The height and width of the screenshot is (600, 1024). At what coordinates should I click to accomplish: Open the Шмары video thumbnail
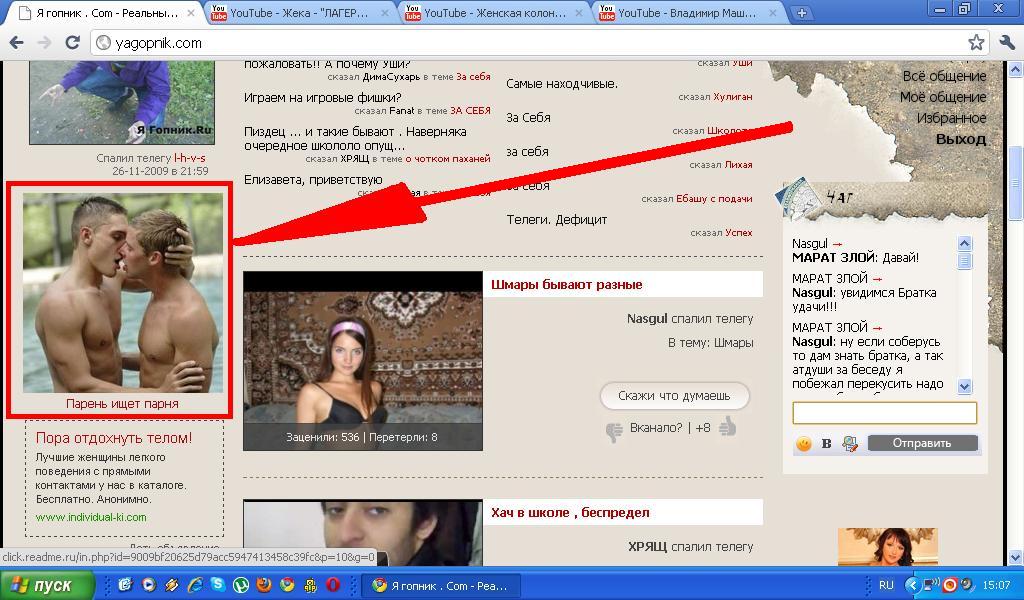[x=362, y=360]
